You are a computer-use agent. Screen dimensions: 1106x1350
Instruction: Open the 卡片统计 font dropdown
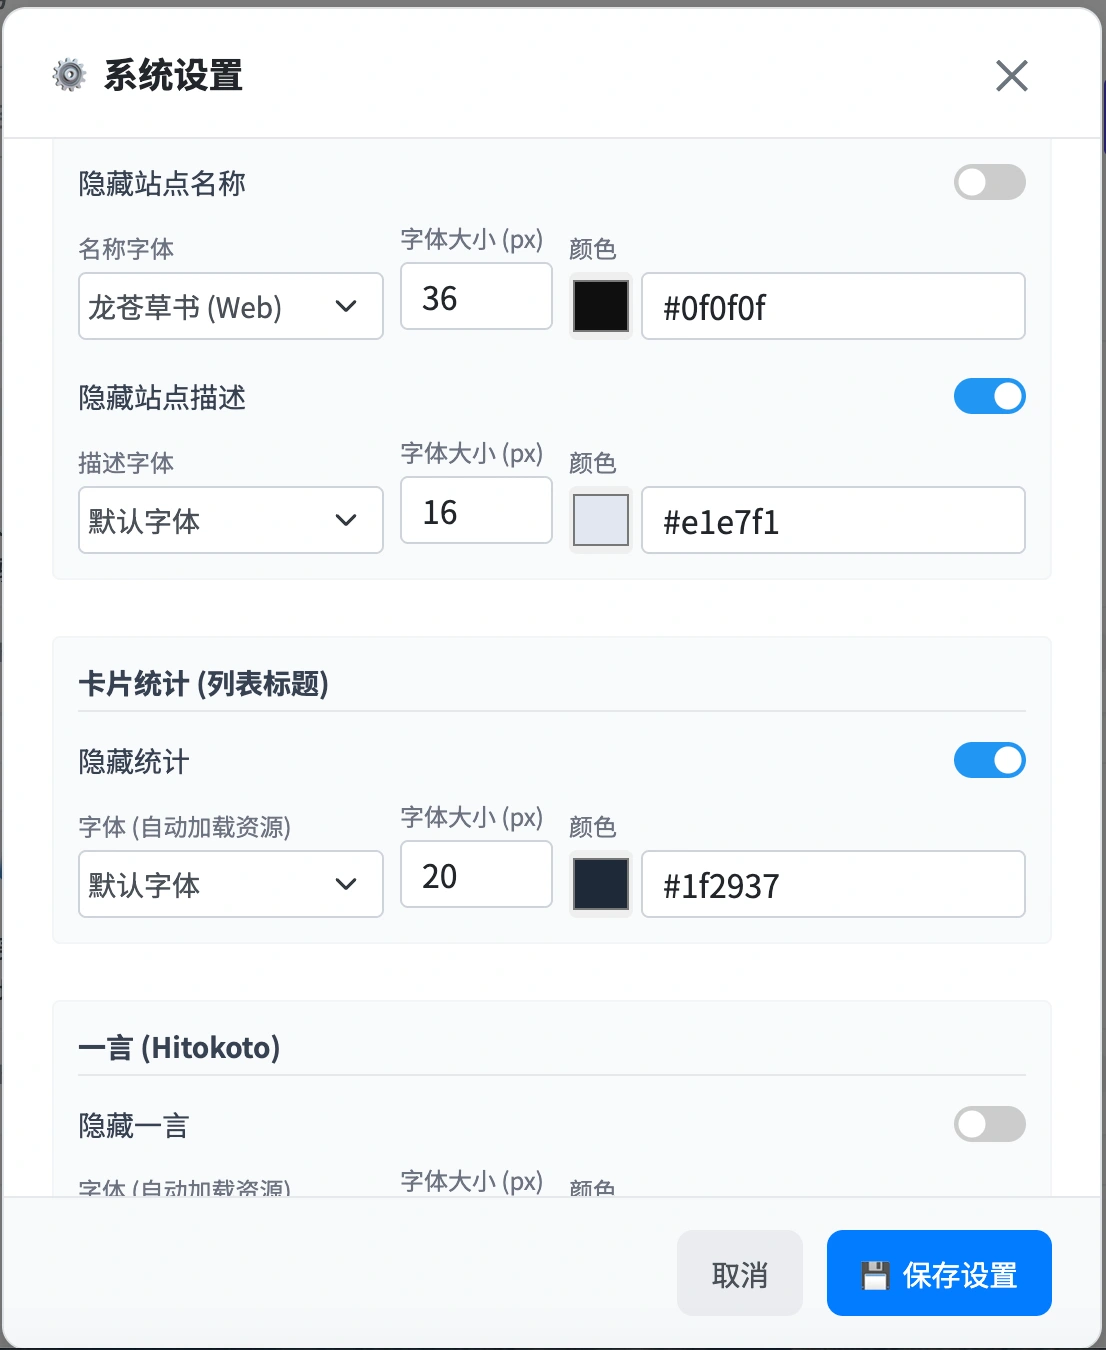230,884
